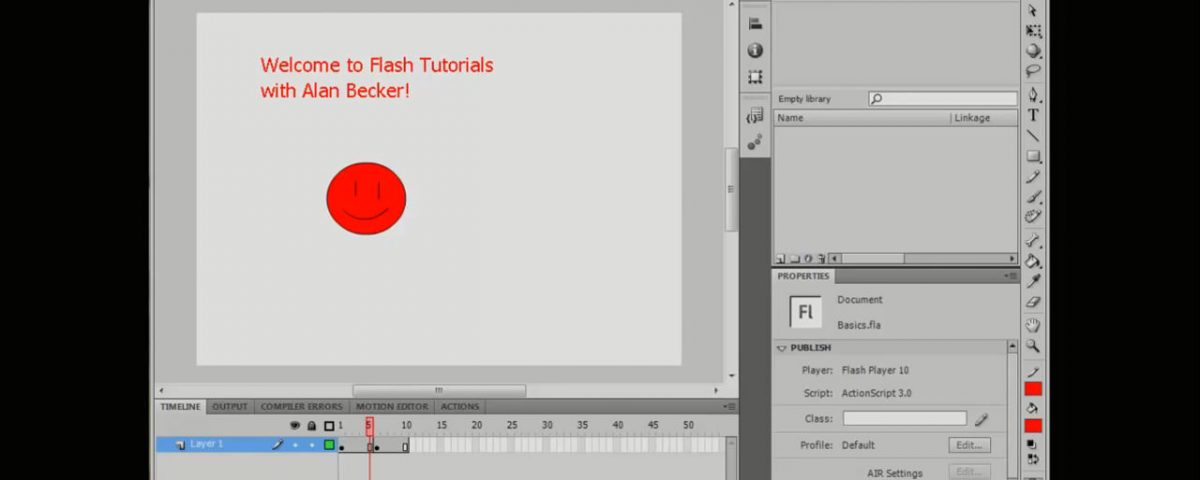
Task: Click the AIR Settings Edit button
Action: coord(969,472)
